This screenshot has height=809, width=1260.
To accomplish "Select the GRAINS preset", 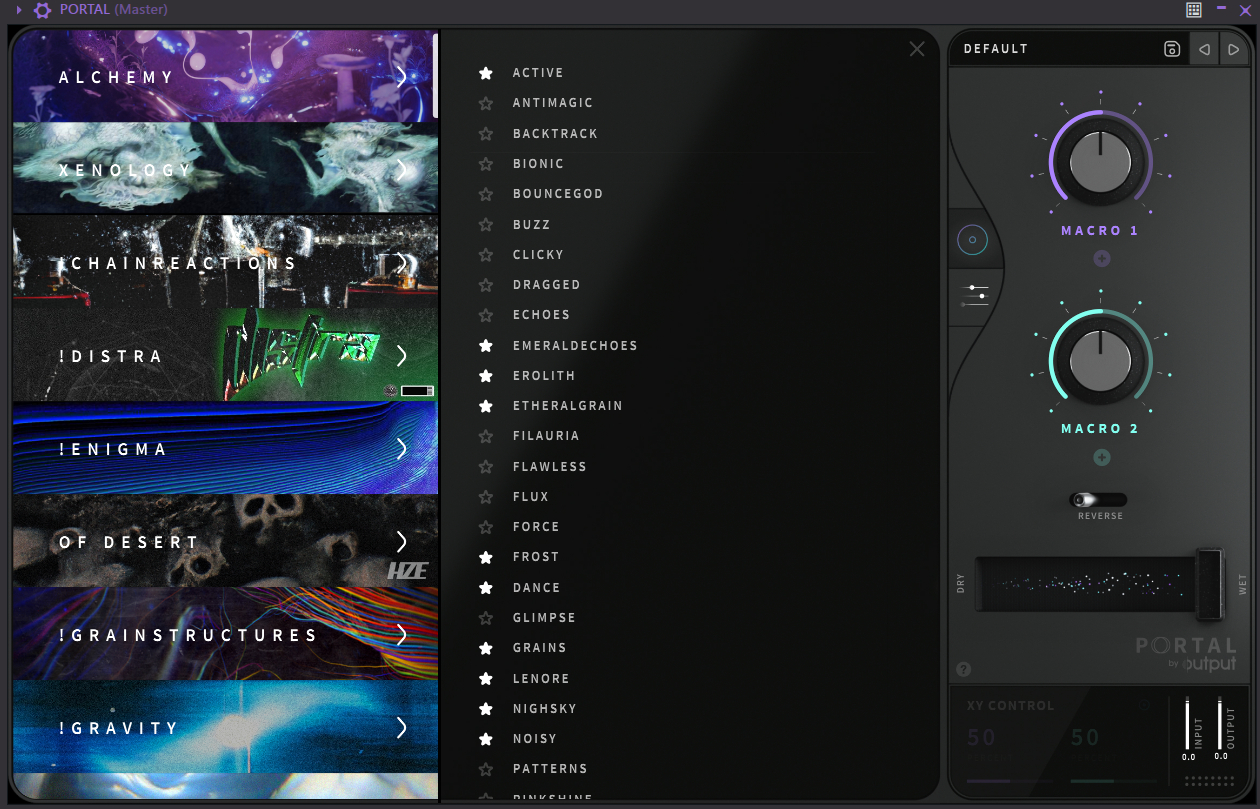I will pos(540,647).
